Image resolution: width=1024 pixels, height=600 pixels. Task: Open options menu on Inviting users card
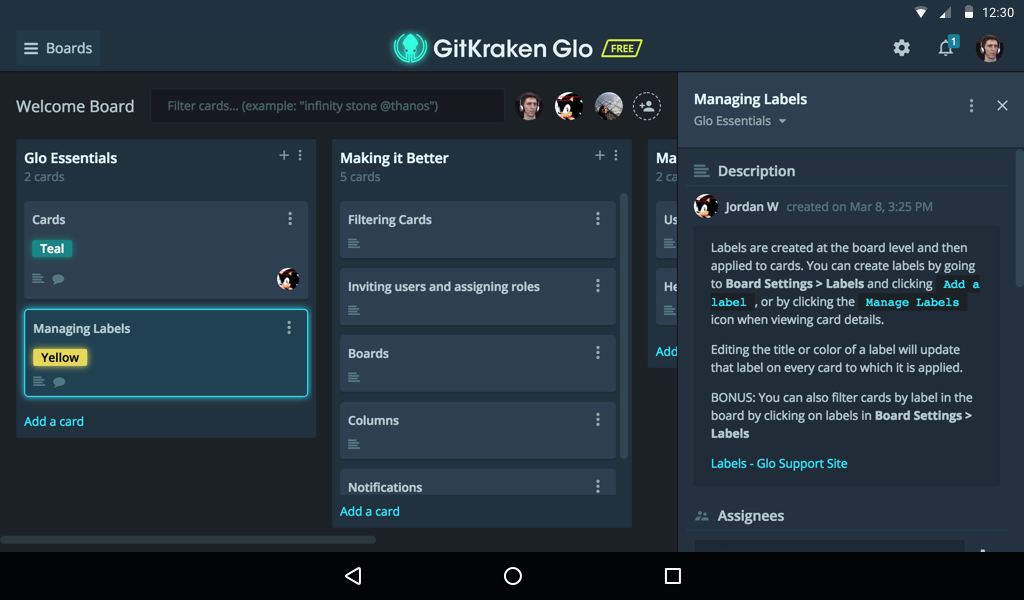[x=598, y=285]
